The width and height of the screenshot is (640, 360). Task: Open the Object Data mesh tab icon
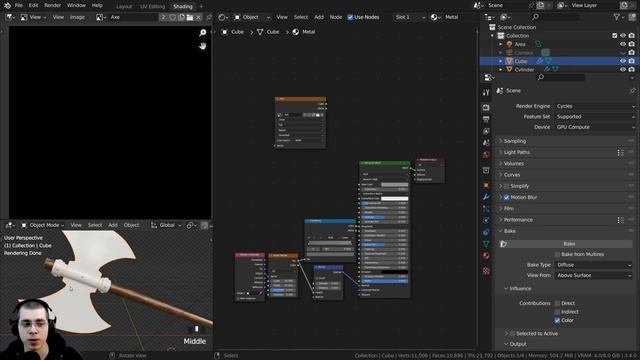point(486,244)
